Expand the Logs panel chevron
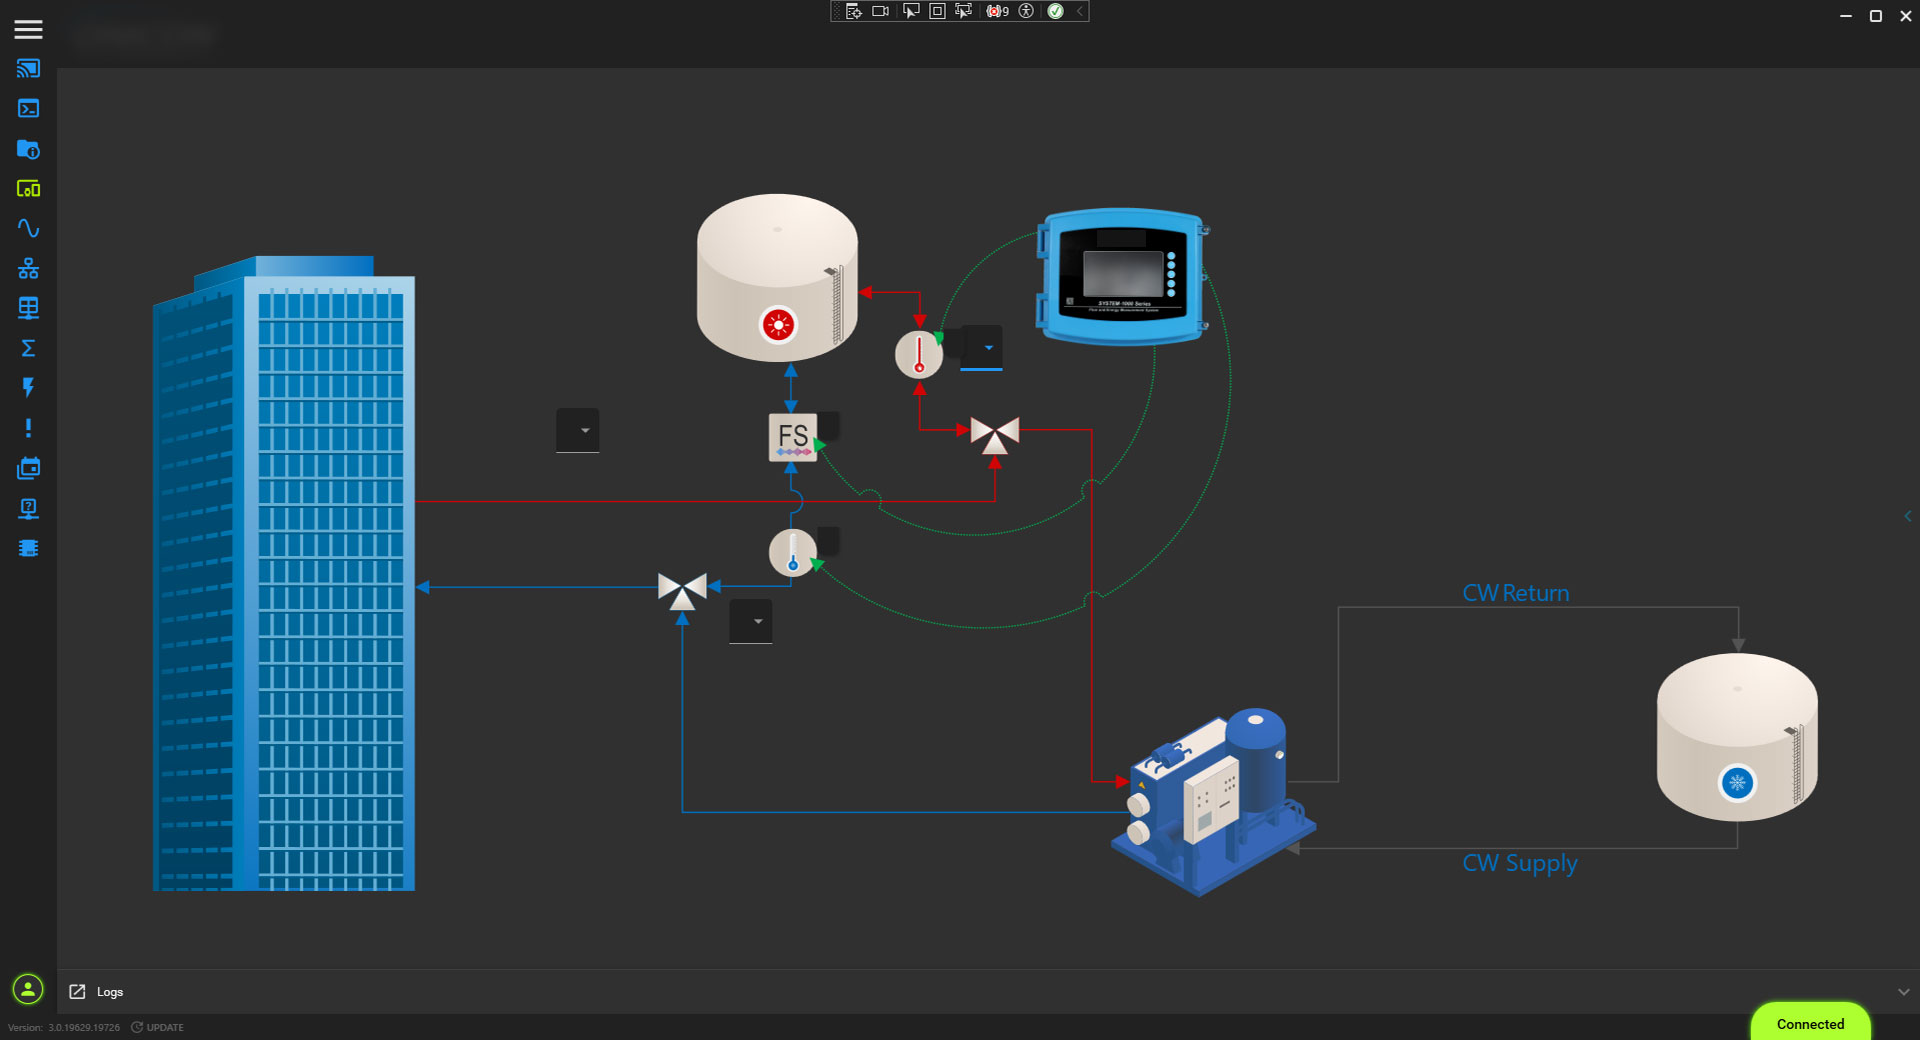This screenshot has height=1040, width=1920. [1903, 992]
